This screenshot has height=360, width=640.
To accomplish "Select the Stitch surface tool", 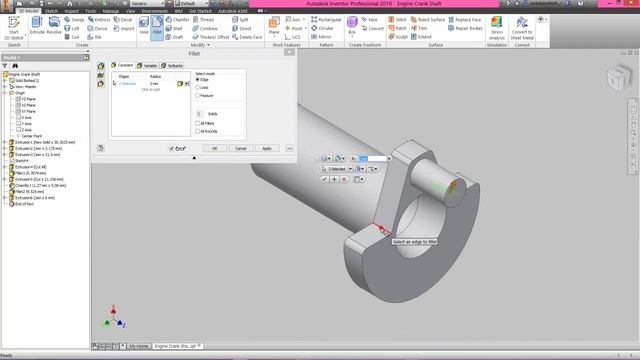I will coord(397,20).
